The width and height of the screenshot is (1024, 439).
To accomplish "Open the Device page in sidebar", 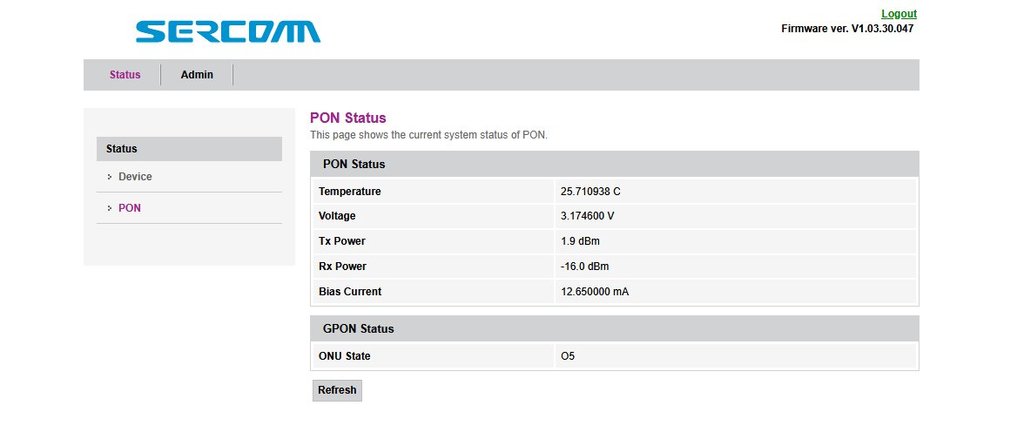I will (x=135, y=177).
